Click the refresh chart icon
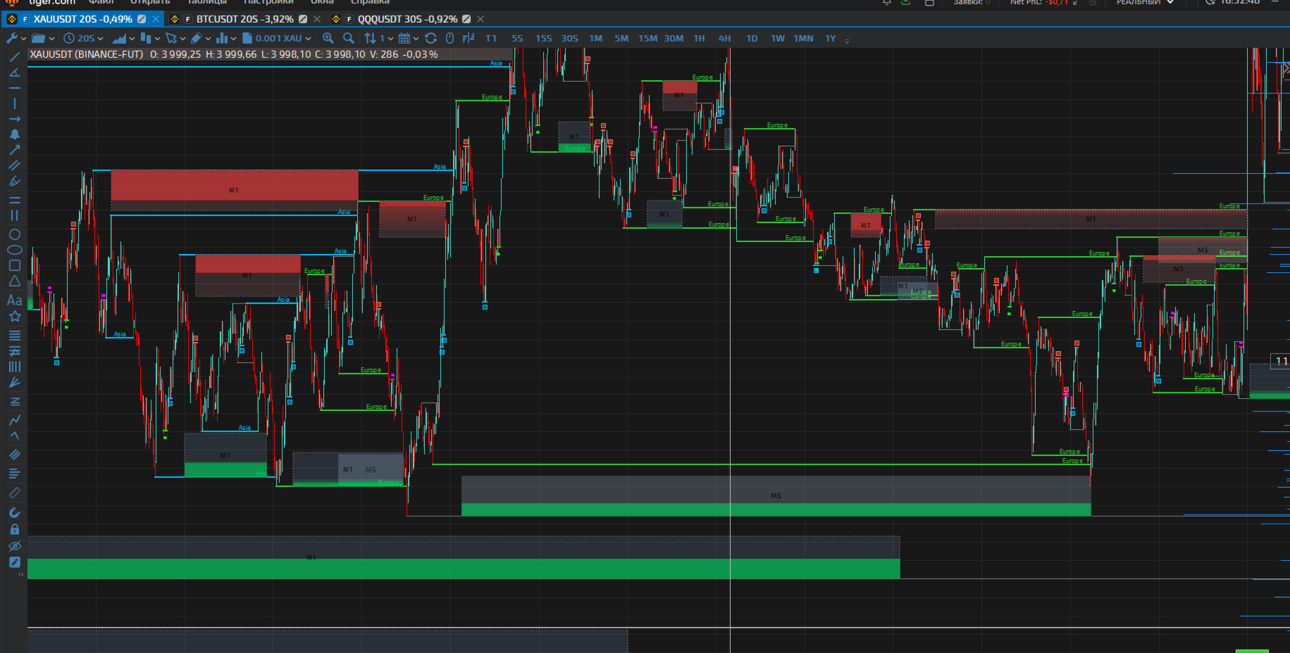Image resolution: width=1290 pixels, height=653 pixels. tap(430, 38)
